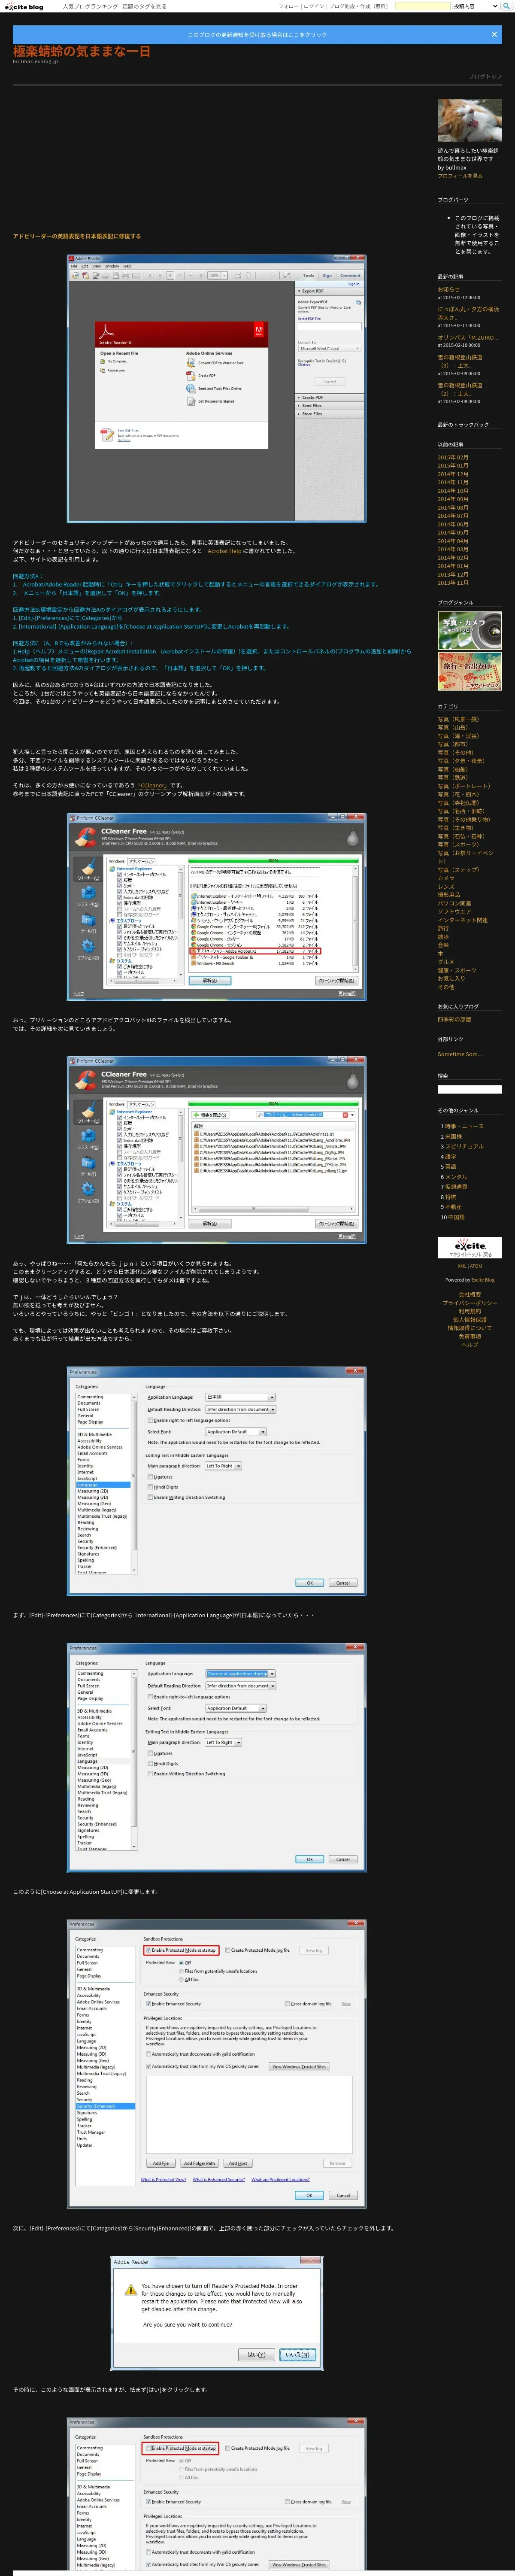Viewport: 515px width, 2576px height.
Task: Open archive 2015年 01月
Action: tap(453, 465)
